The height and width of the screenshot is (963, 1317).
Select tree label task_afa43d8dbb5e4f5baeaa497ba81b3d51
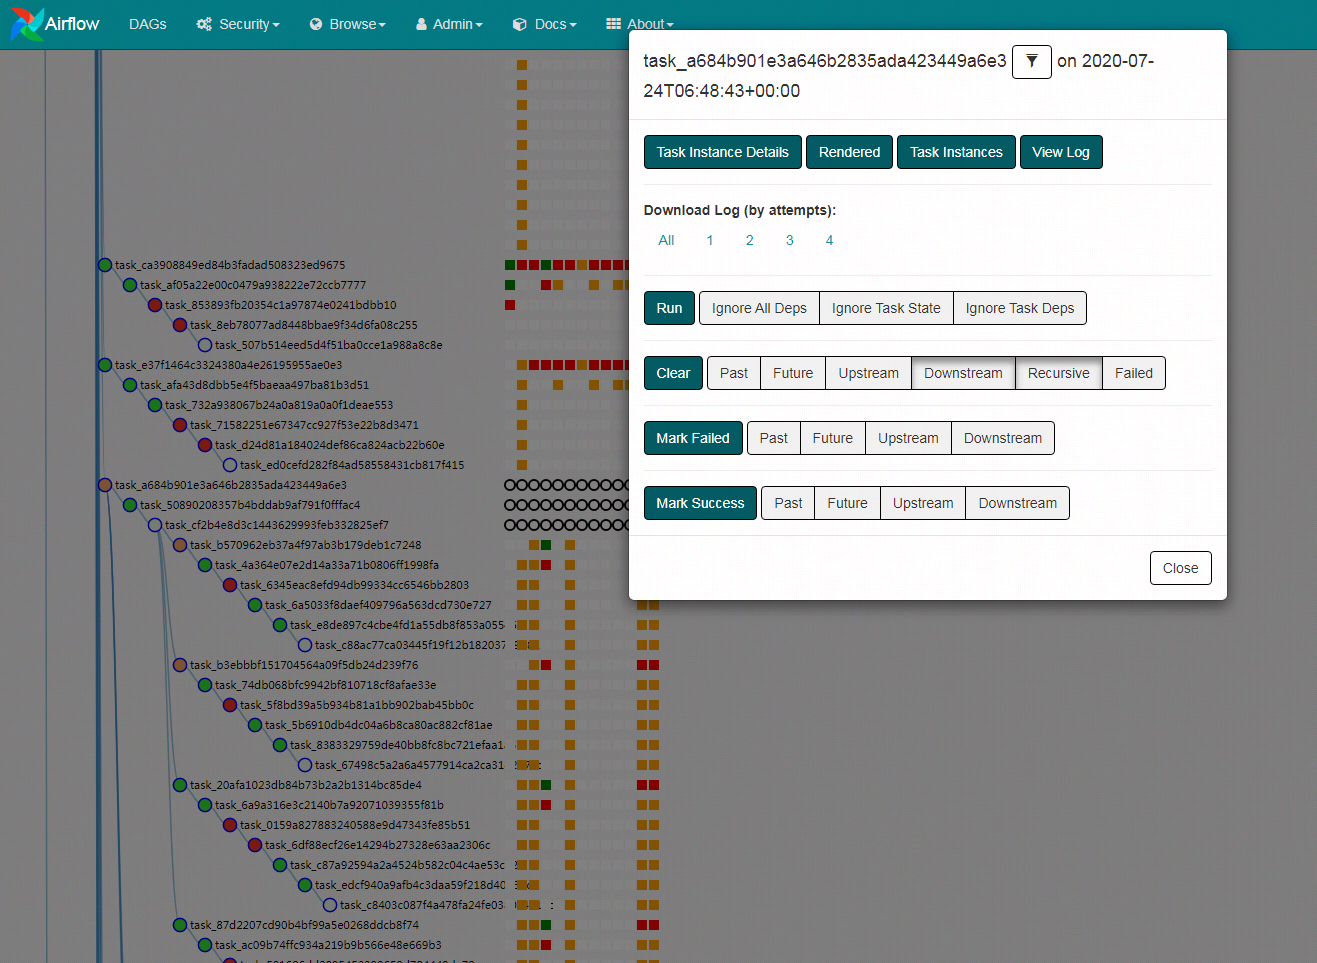pos(255,385)
